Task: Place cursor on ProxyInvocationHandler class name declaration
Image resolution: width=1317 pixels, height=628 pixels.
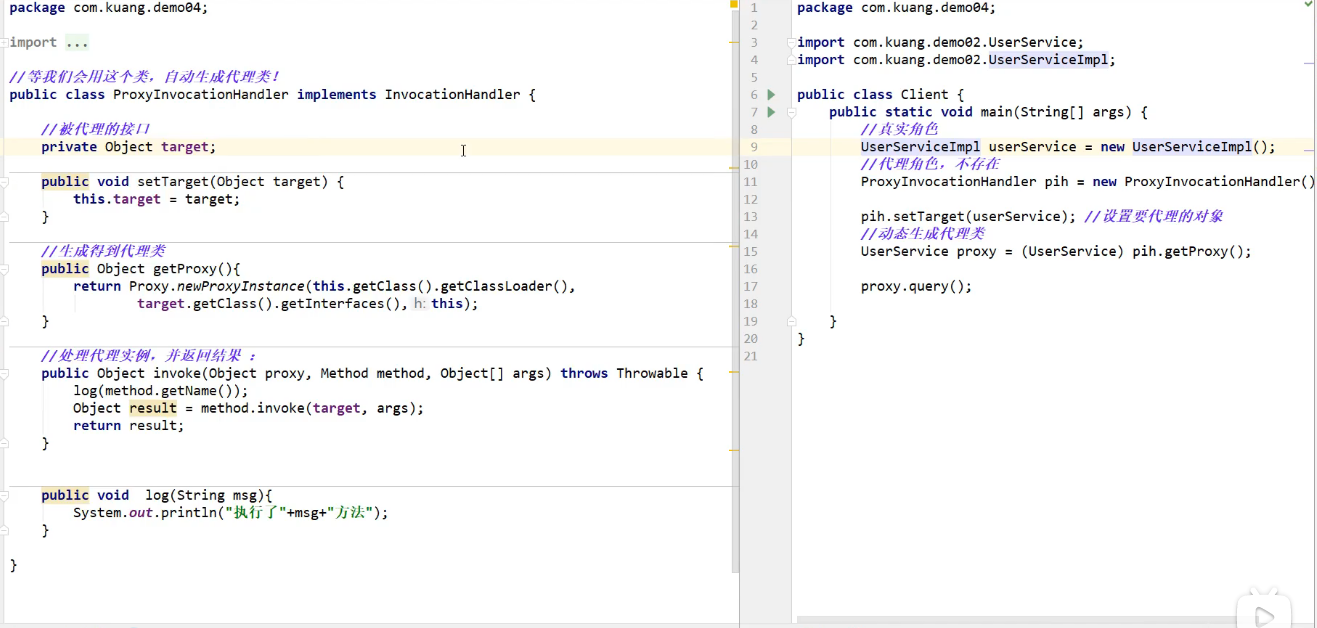Action: pos(201,95)
